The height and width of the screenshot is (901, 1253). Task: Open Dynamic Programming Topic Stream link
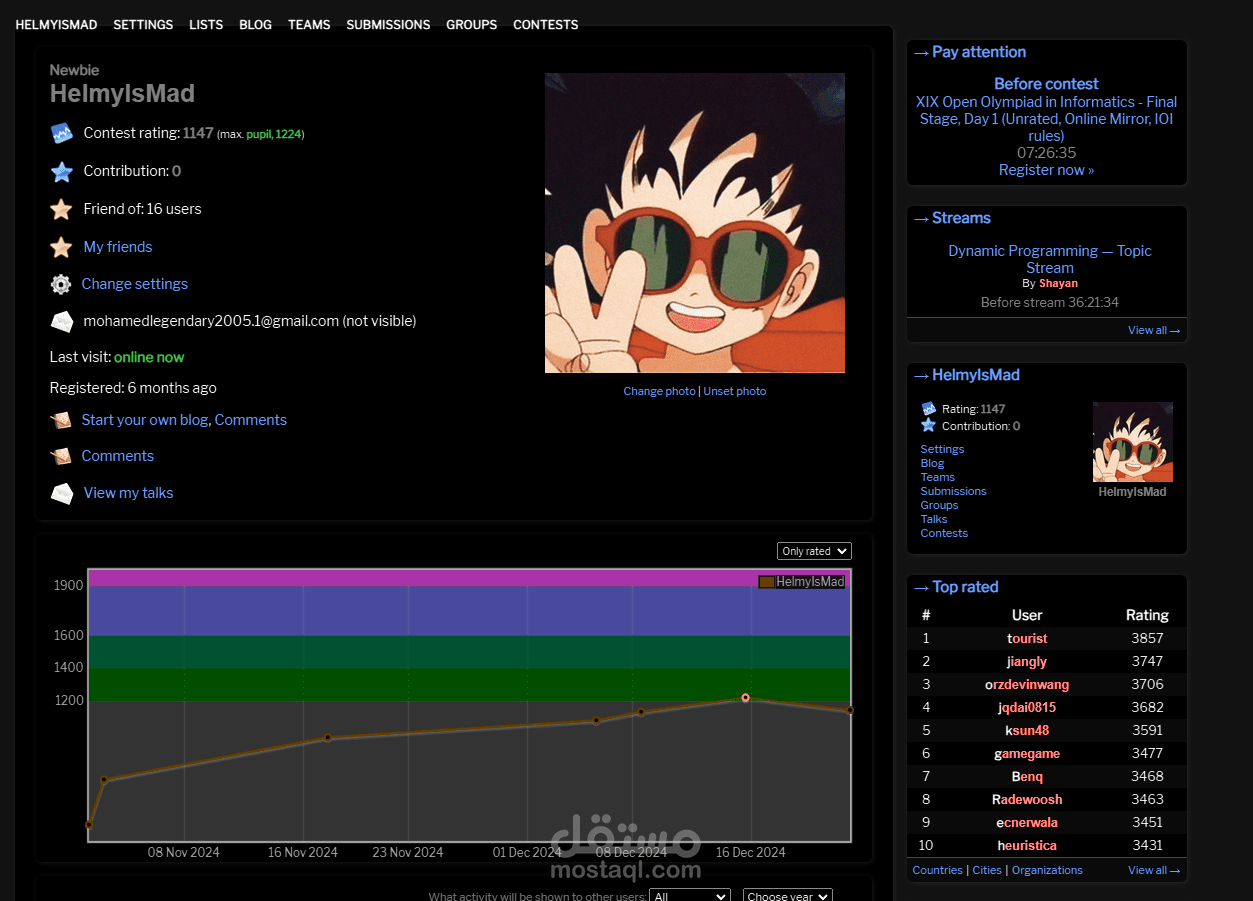click(1050, 259)
